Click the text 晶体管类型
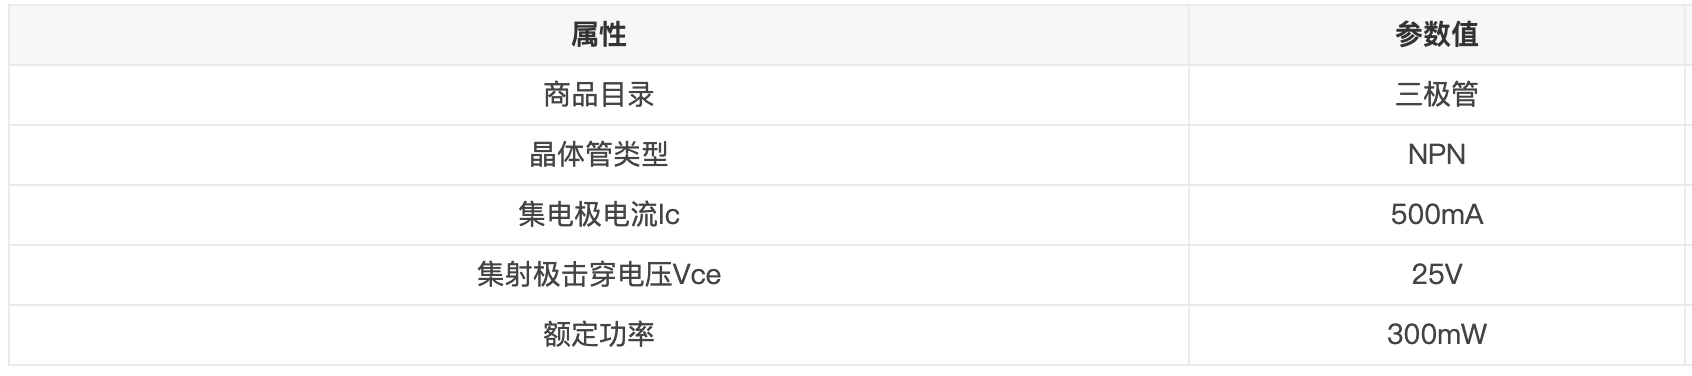Image resolution: width=1692 pixels, height=376 pixels. pyautogui.click(x=599, y=155)
